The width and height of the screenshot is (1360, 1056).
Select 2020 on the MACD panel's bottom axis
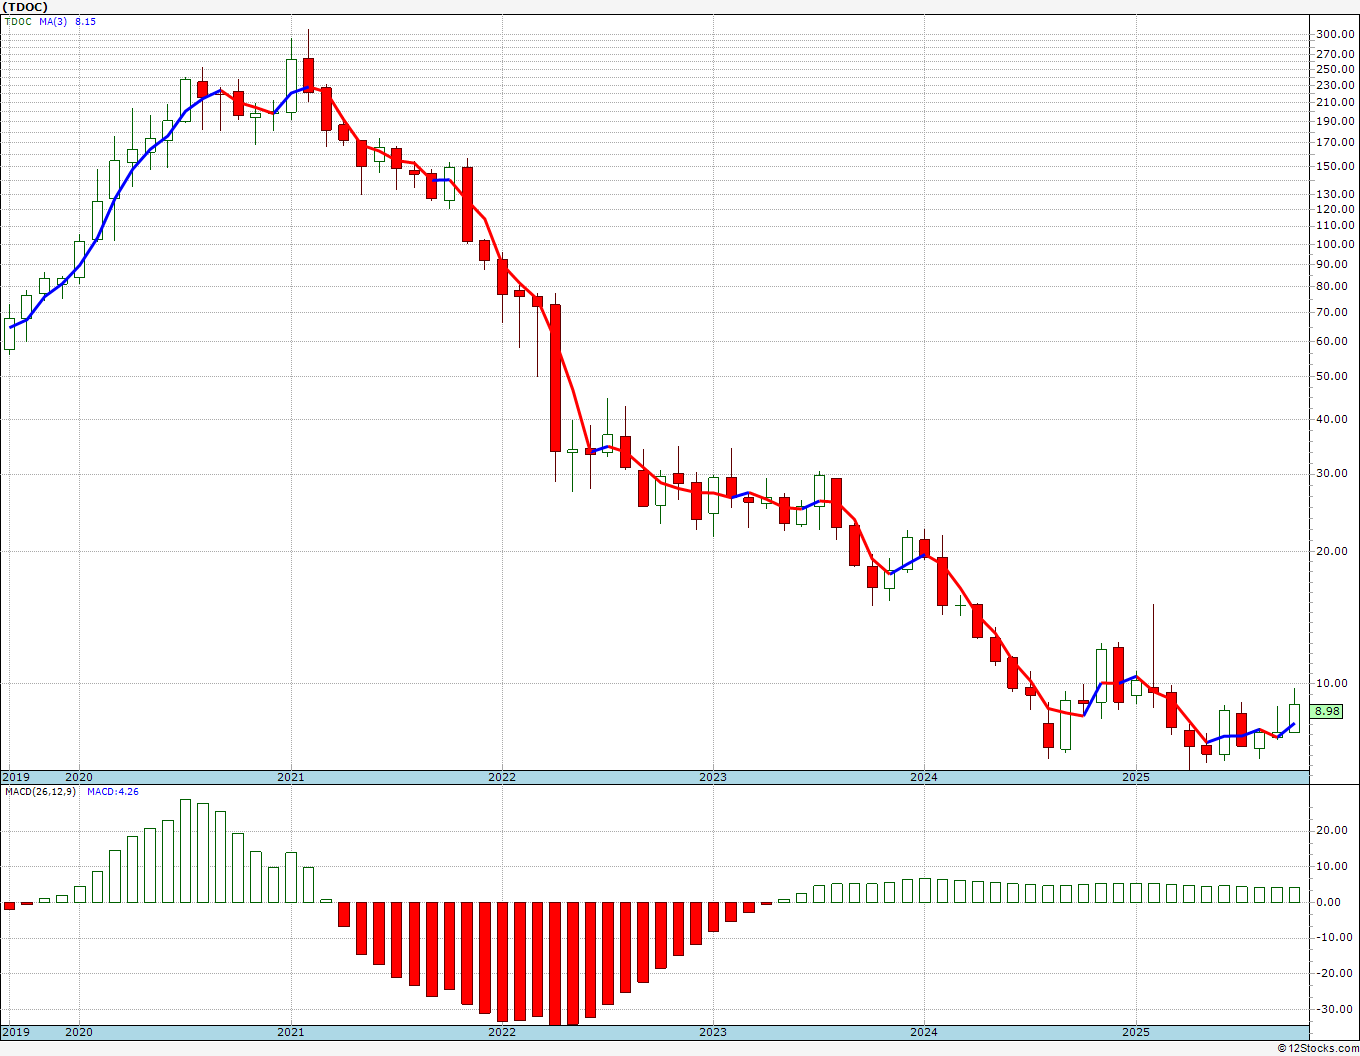click(x=78, y=1032)
